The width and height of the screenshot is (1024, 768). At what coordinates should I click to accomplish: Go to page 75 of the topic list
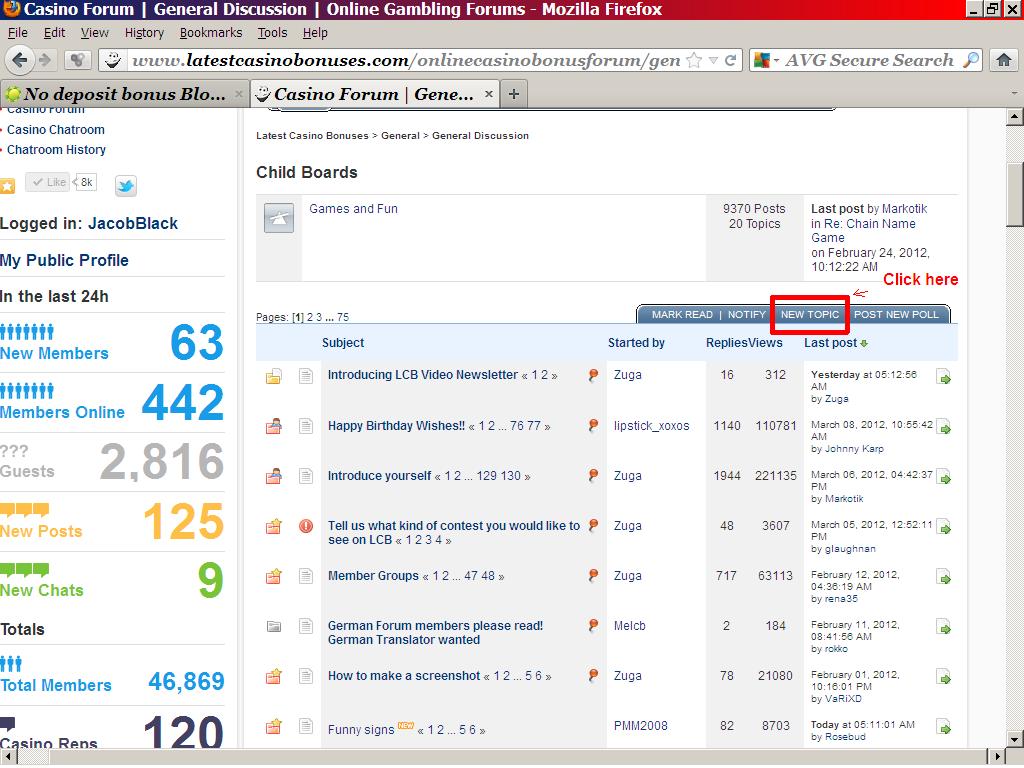pos(343,317)
